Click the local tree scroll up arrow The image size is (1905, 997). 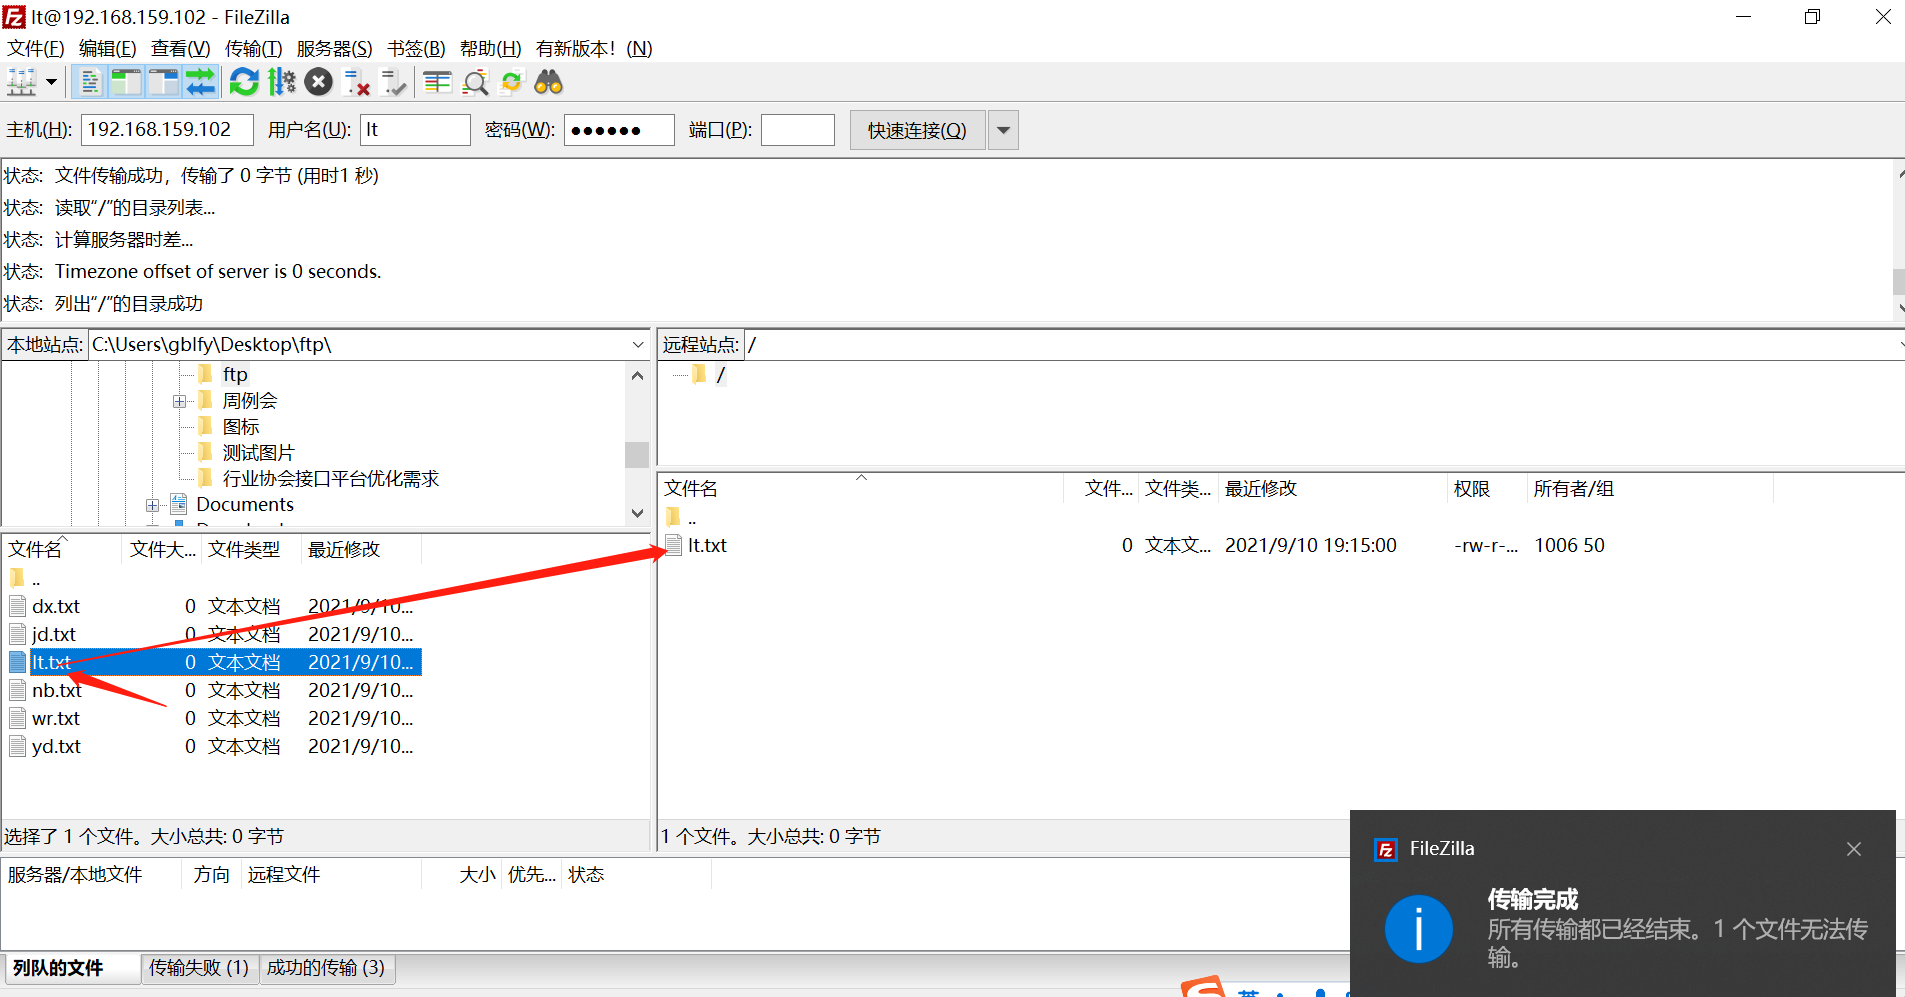click(637, 375)
